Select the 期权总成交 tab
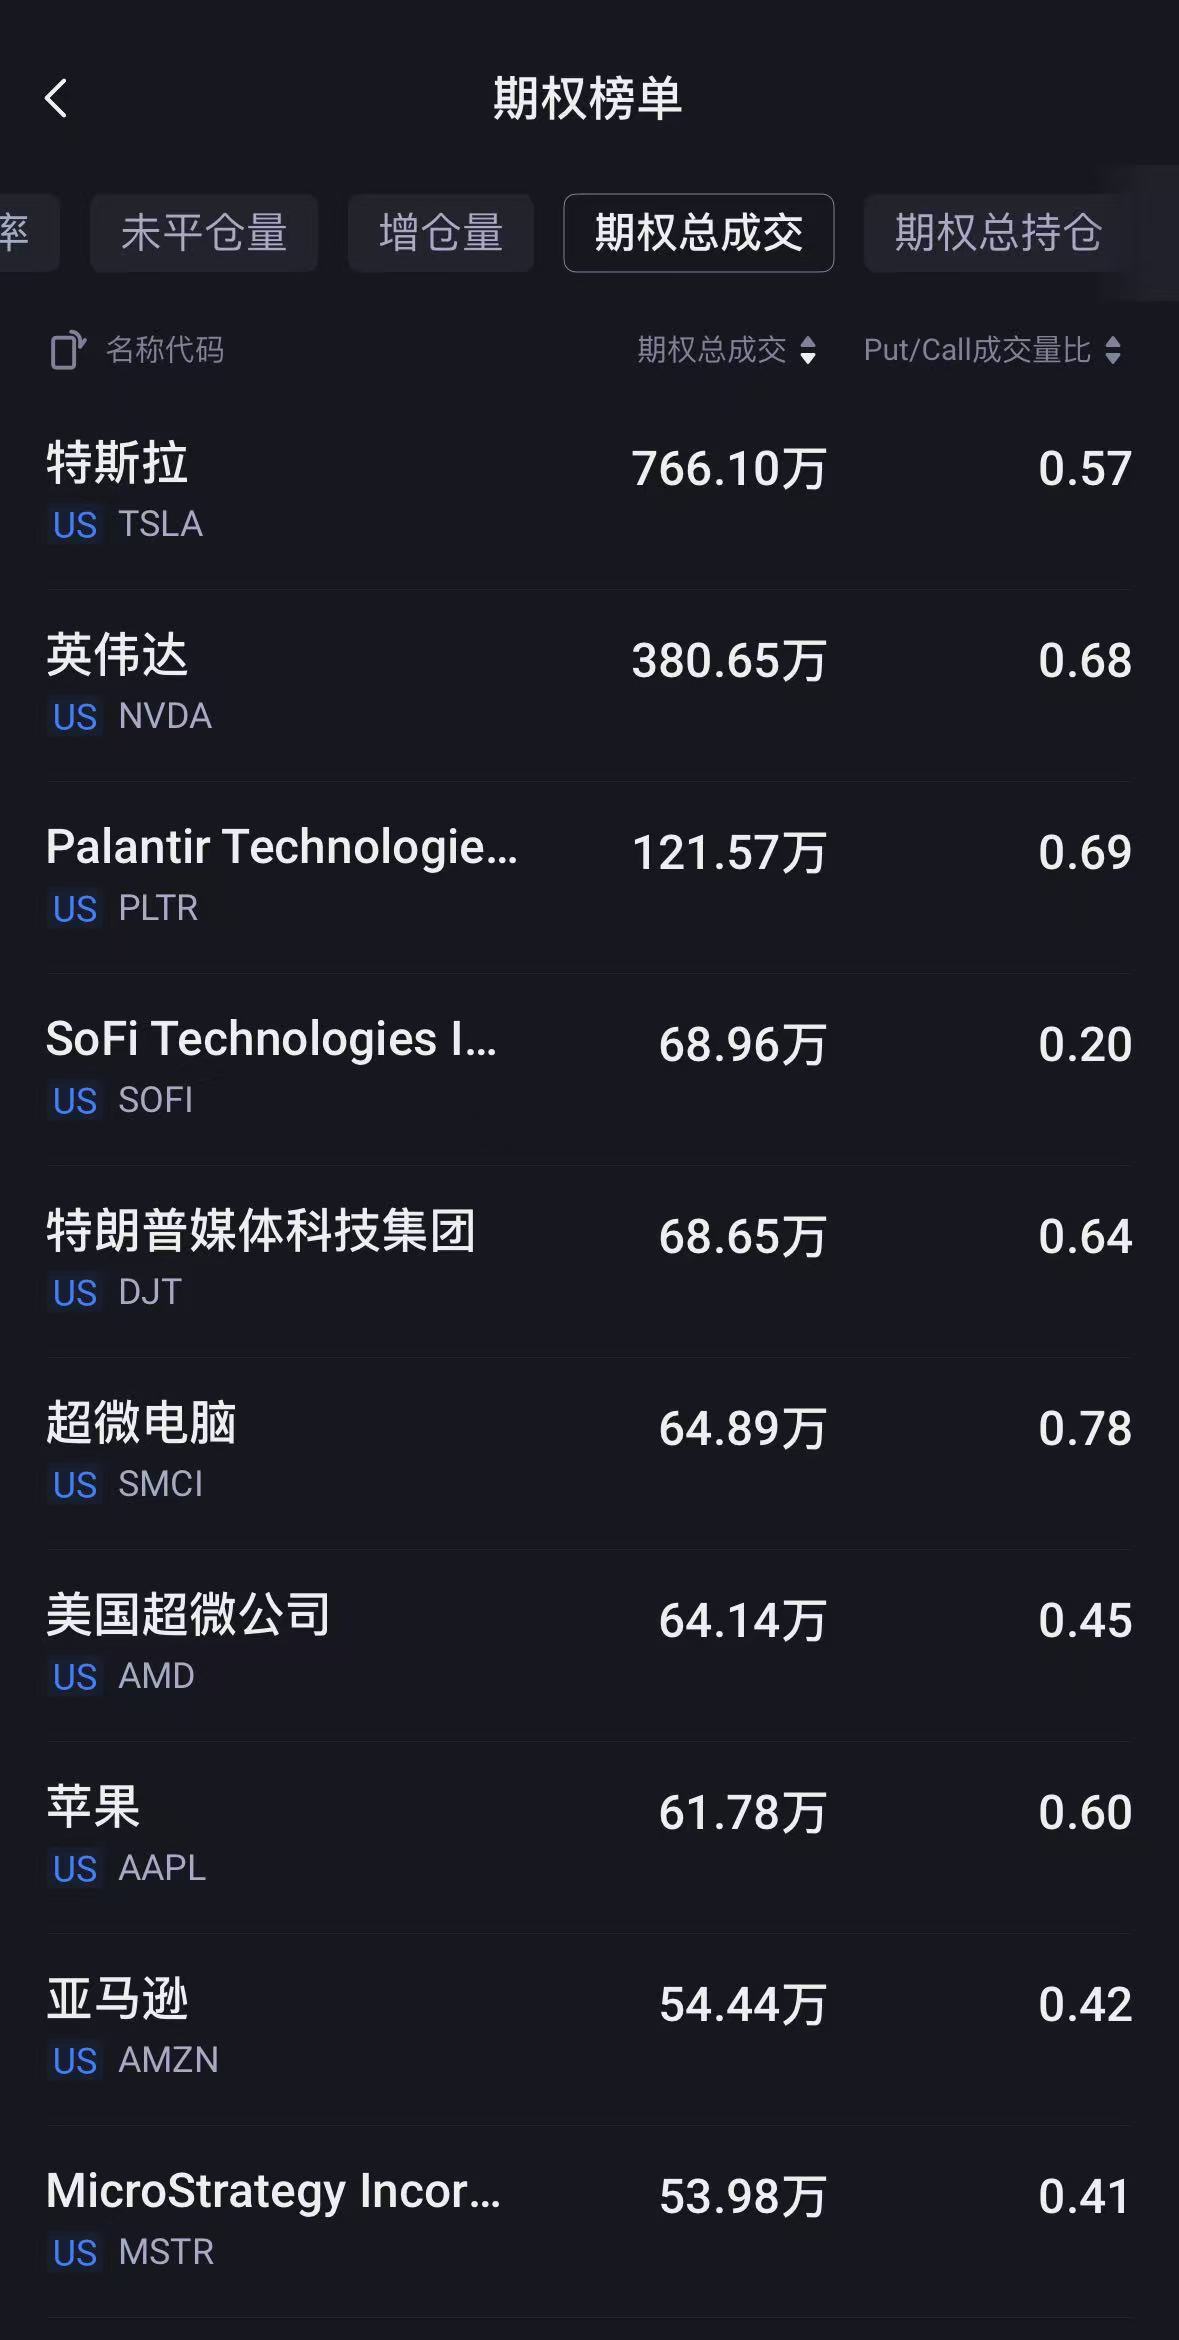The height and width of the screenshot is (2340, 1179). 699,233
